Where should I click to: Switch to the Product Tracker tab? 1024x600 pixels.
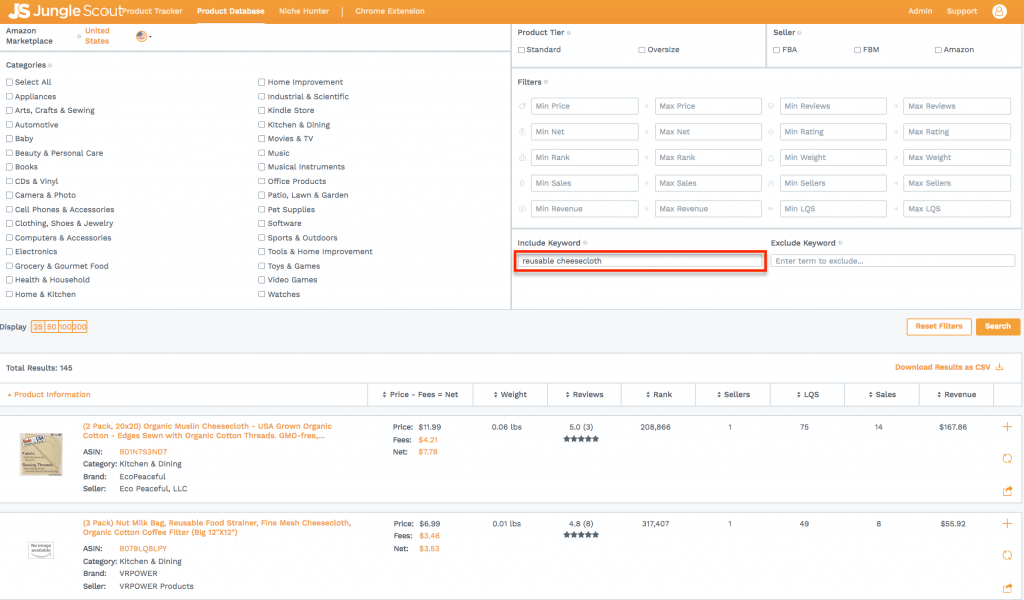[x=152, y=11]
